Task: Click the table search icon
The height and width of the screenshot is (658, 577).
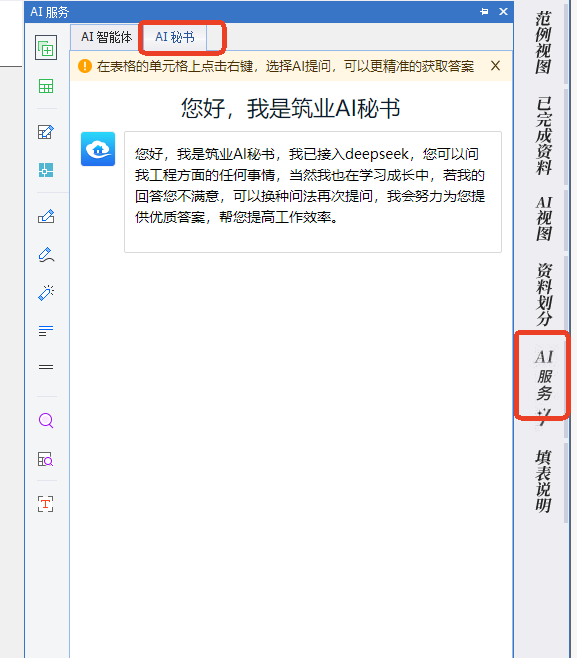Action: point(46,459)
